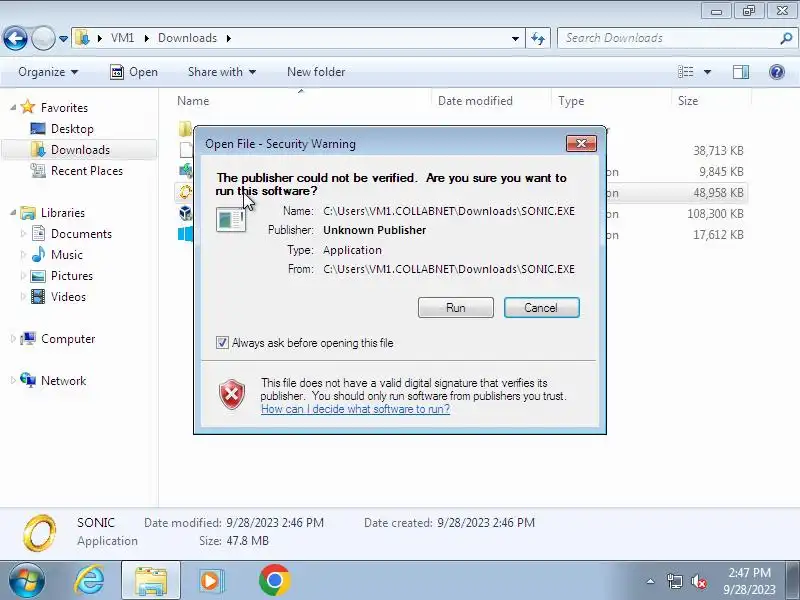
Task: Click the Change your view icon
Action: [x=685, y=72]
